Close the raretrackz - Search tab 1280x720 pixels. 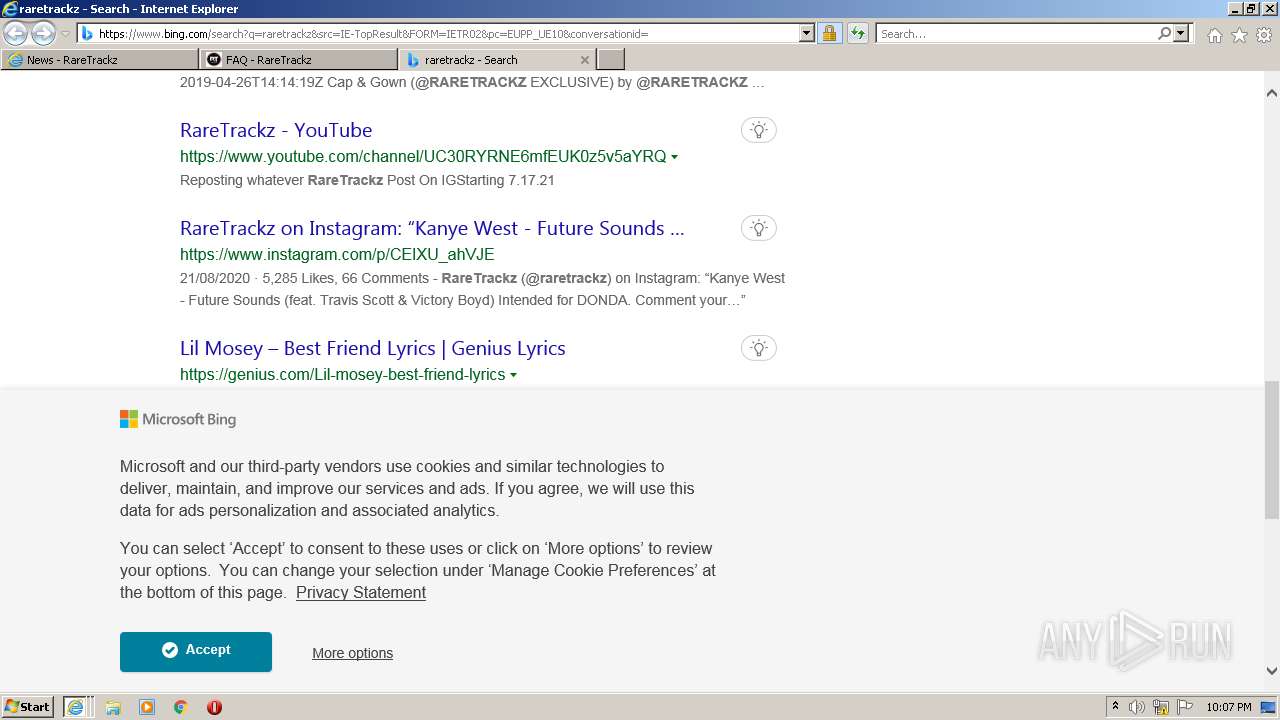click(585, 60)
